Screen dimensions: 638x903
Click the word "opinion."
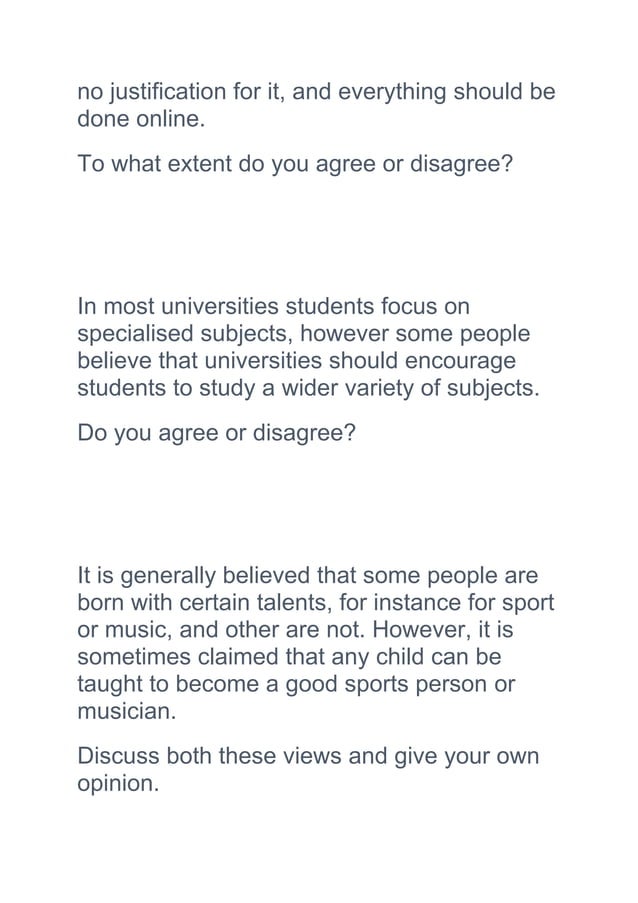pyautogui.click(x=118, y=784)
